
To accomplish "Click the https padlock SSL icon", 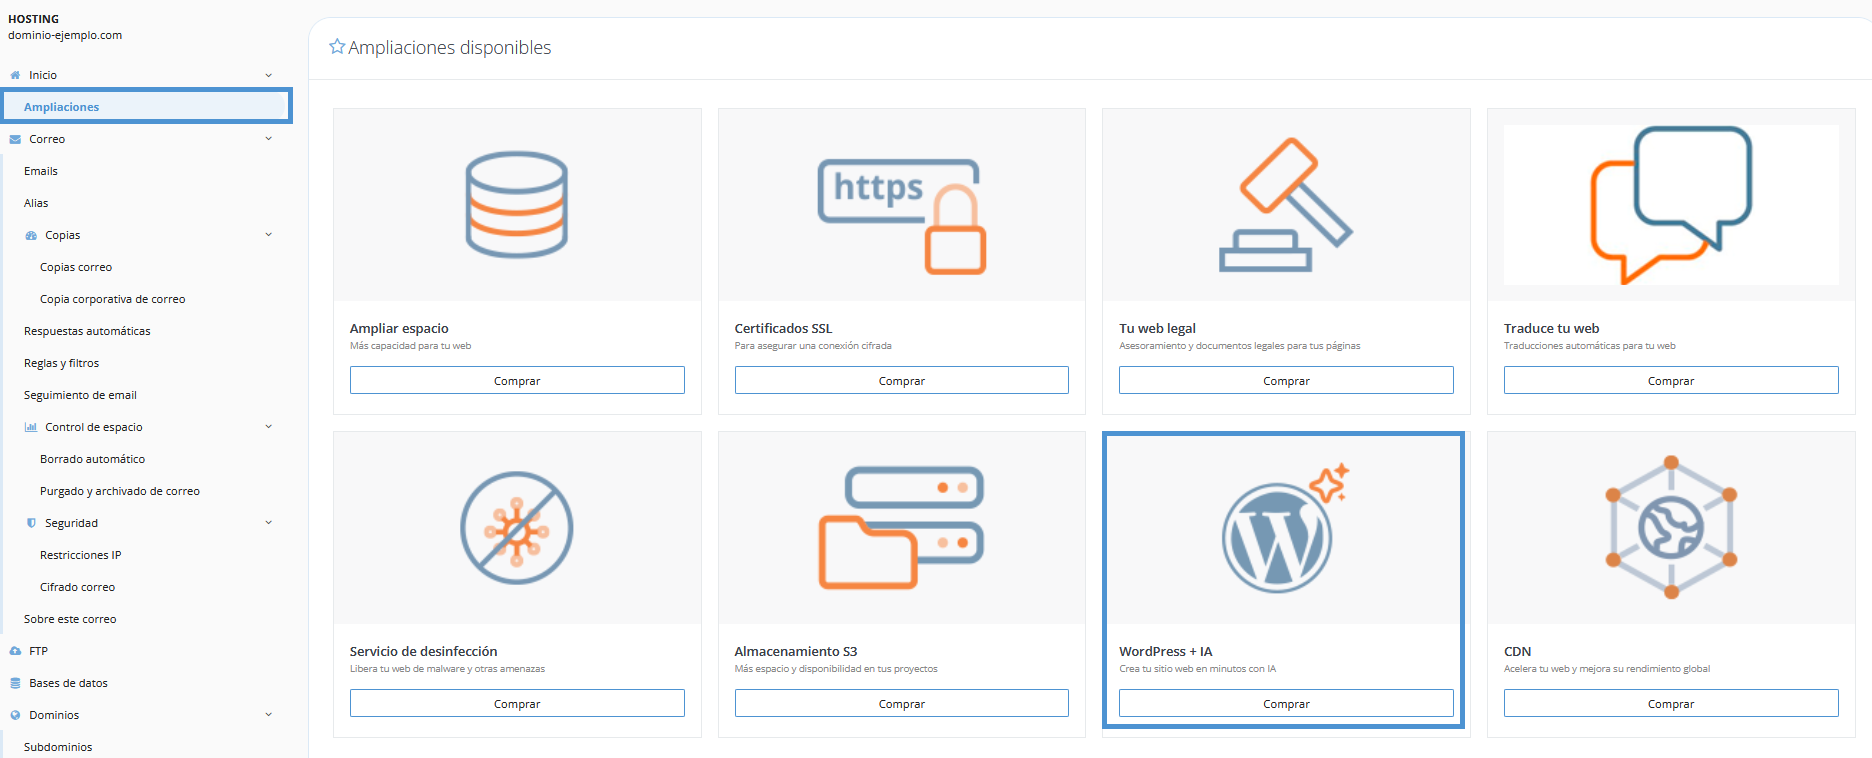I will coord(901,215).
